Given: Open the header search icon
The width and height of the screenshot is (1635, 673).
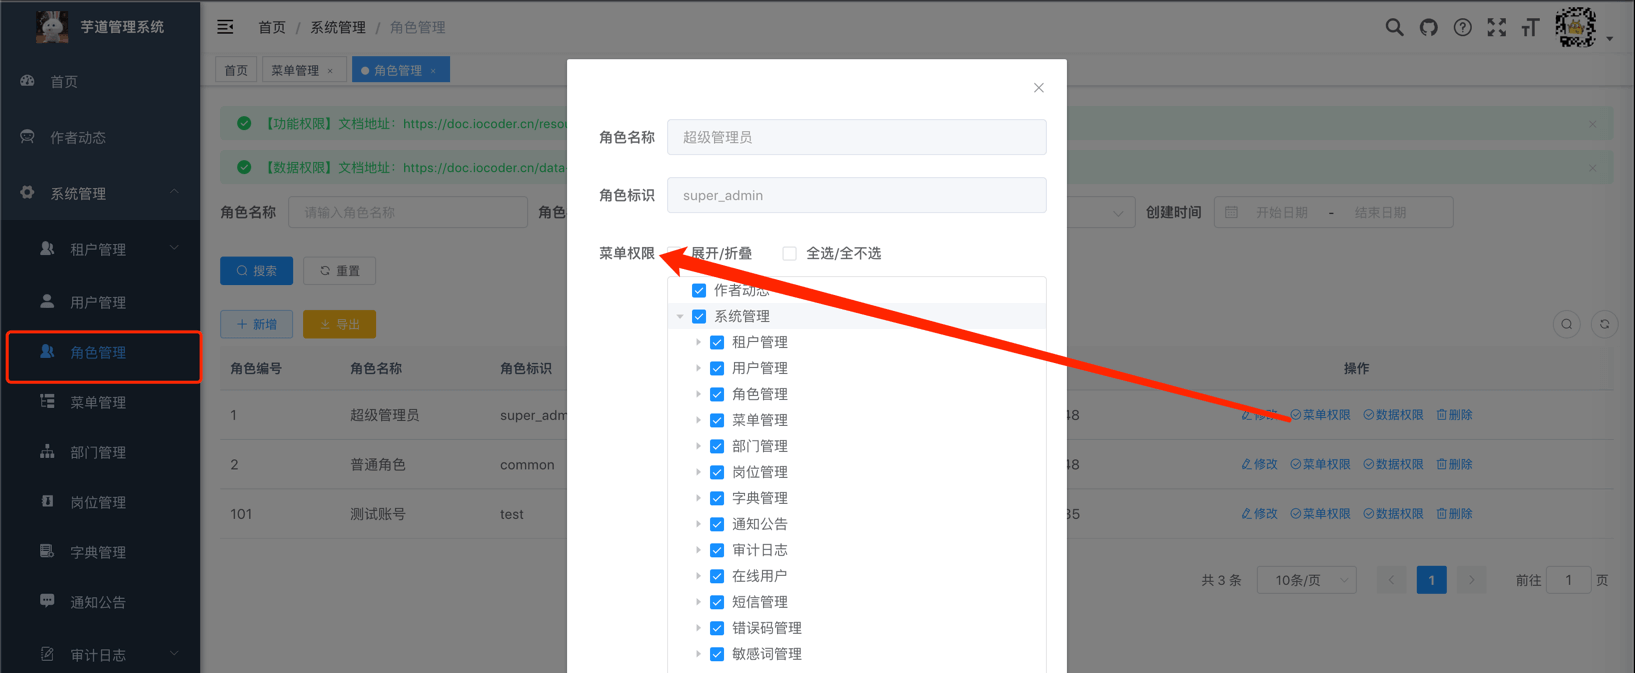Looking at the screenshot, I should [1394, 28].
